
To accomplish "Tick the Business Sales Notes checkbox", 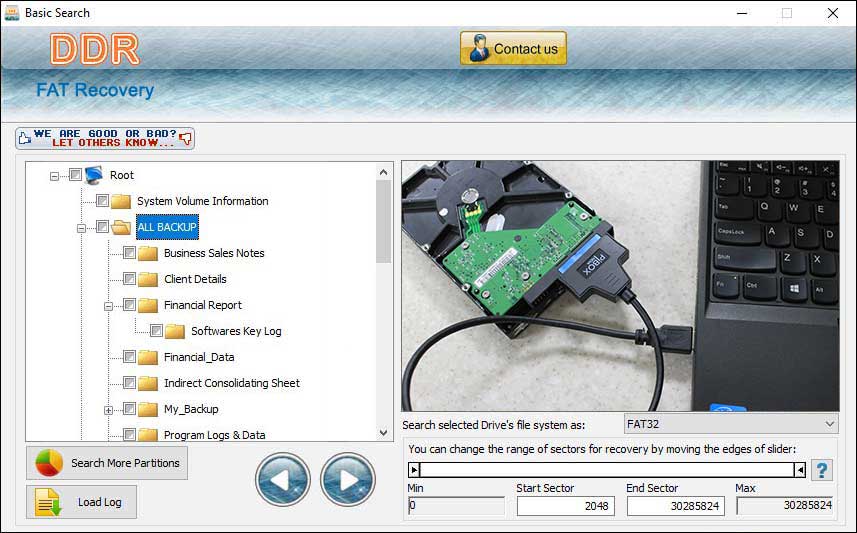I will [129, 253].
